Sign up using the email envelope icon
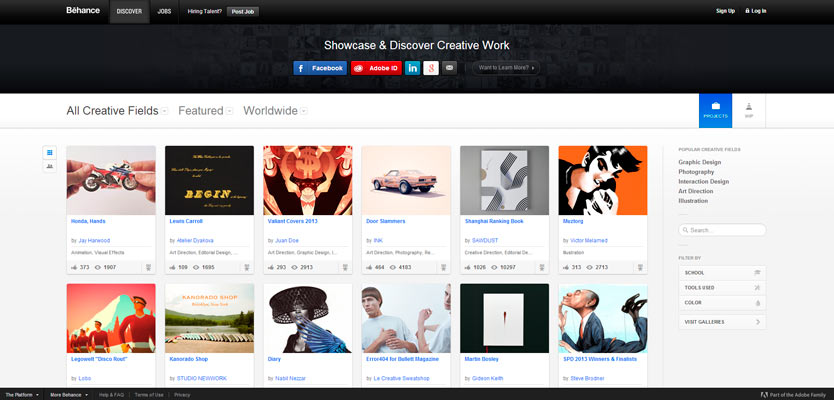This screenshot has height=400, width=834. coord(449,68)
